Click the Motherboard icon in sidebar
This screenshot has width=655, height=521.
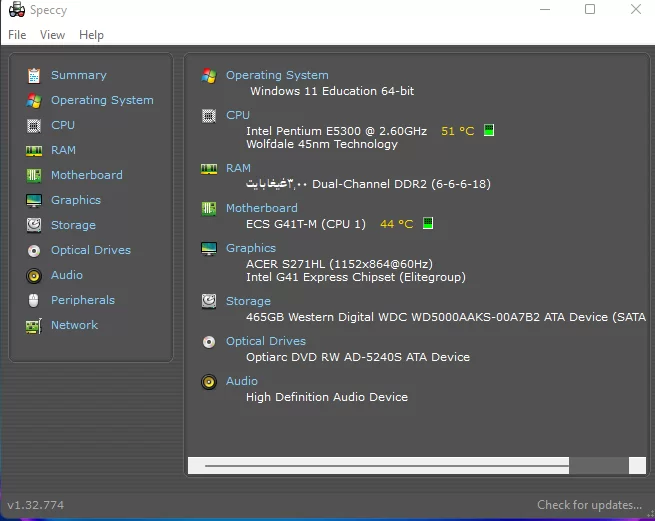pos(34,175)
